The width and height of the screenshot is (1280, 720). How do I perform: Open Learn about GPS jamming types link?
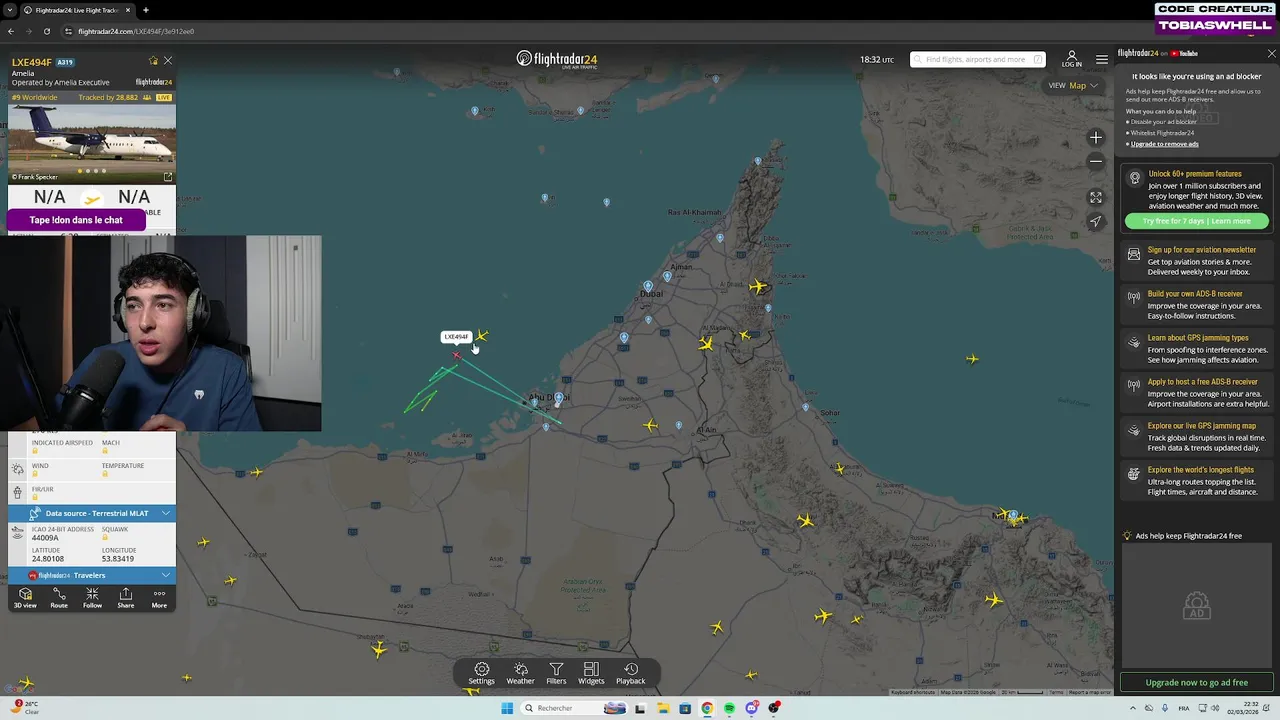click(x=1198, y=338)
